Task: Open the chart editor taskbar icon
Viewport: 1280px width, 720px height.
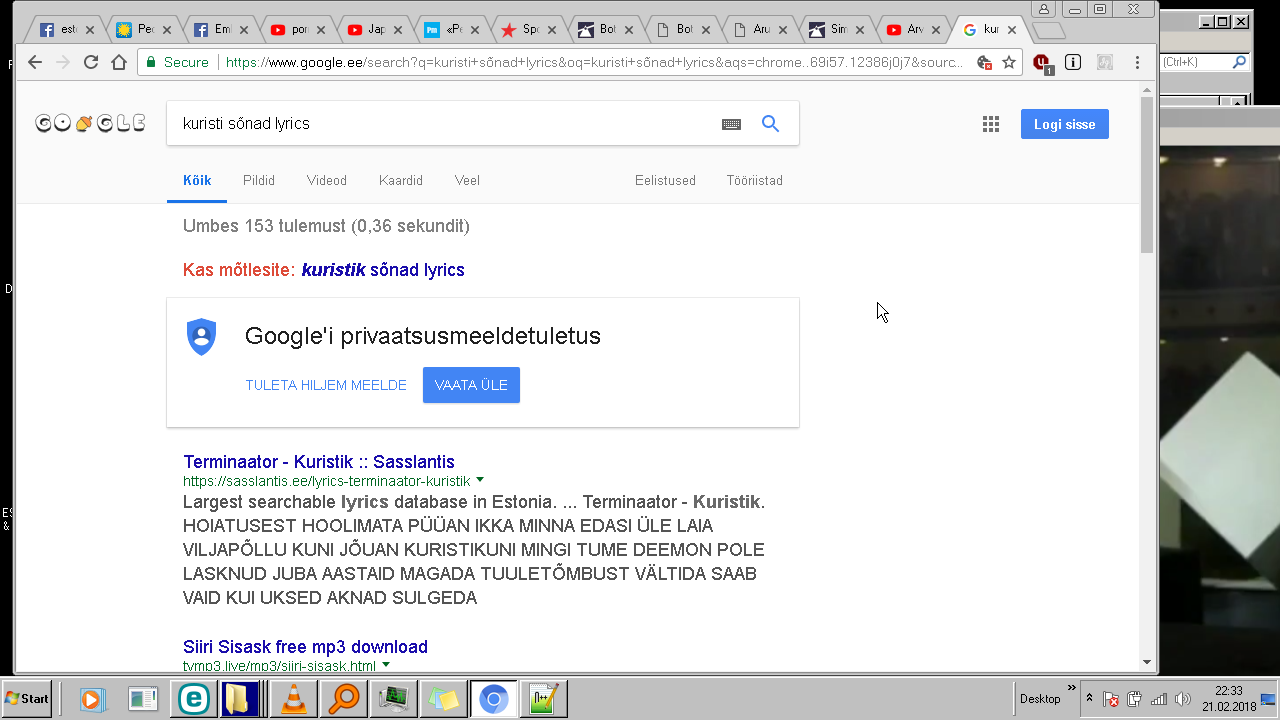Action: [x=543, y=699]
